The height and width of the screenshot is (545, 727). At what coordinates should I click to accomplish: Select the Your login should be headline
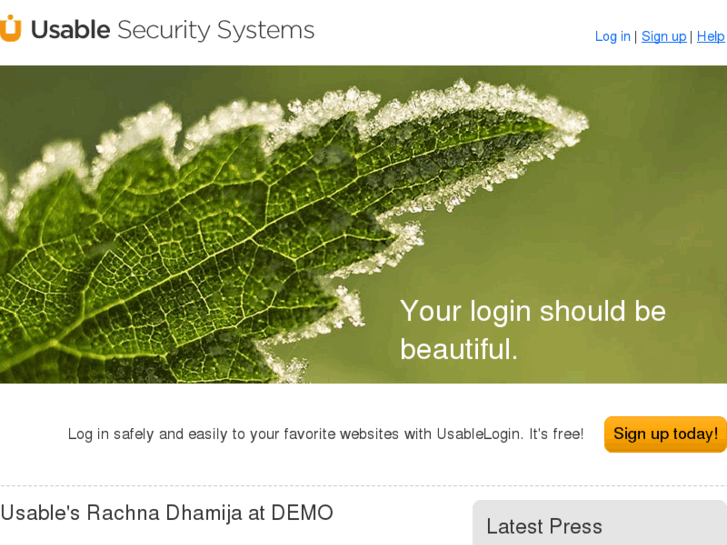tap(533, 311)
